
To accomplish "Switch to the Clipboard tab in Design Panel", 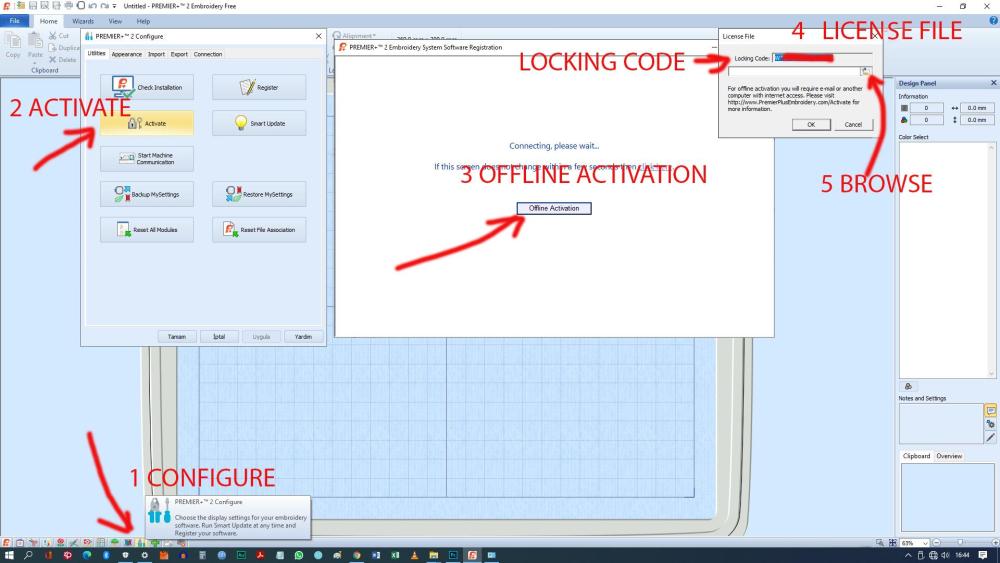I will click(916, 456).
